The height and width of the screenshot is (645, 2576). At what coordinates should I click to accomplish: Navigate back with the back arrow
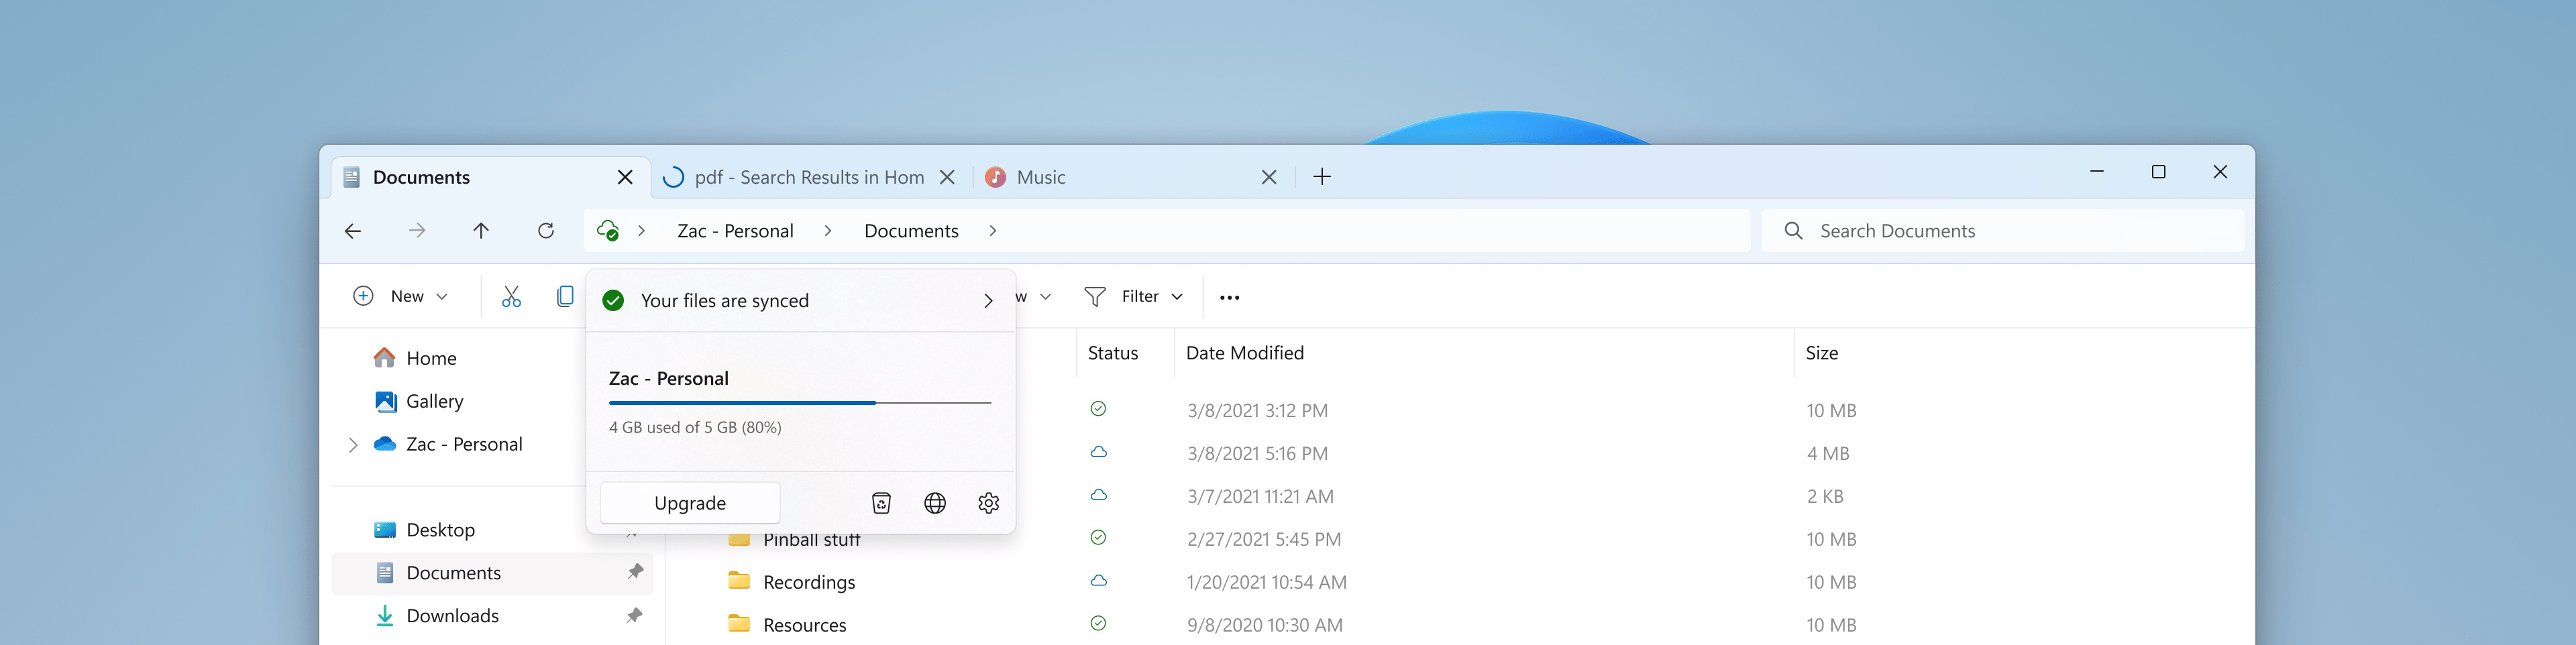click(x=353, y=231)
